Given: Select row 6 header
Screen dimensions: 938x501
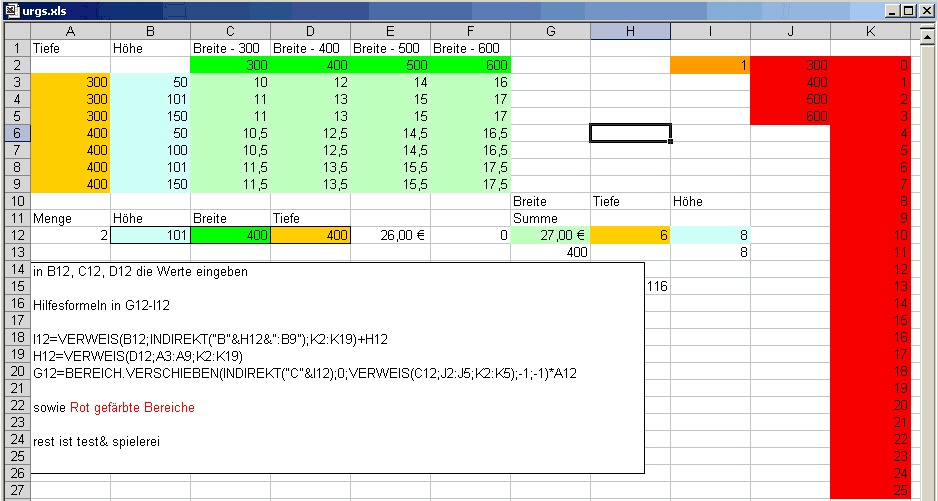Looking at the screenshot, I should tap(17, 133).
